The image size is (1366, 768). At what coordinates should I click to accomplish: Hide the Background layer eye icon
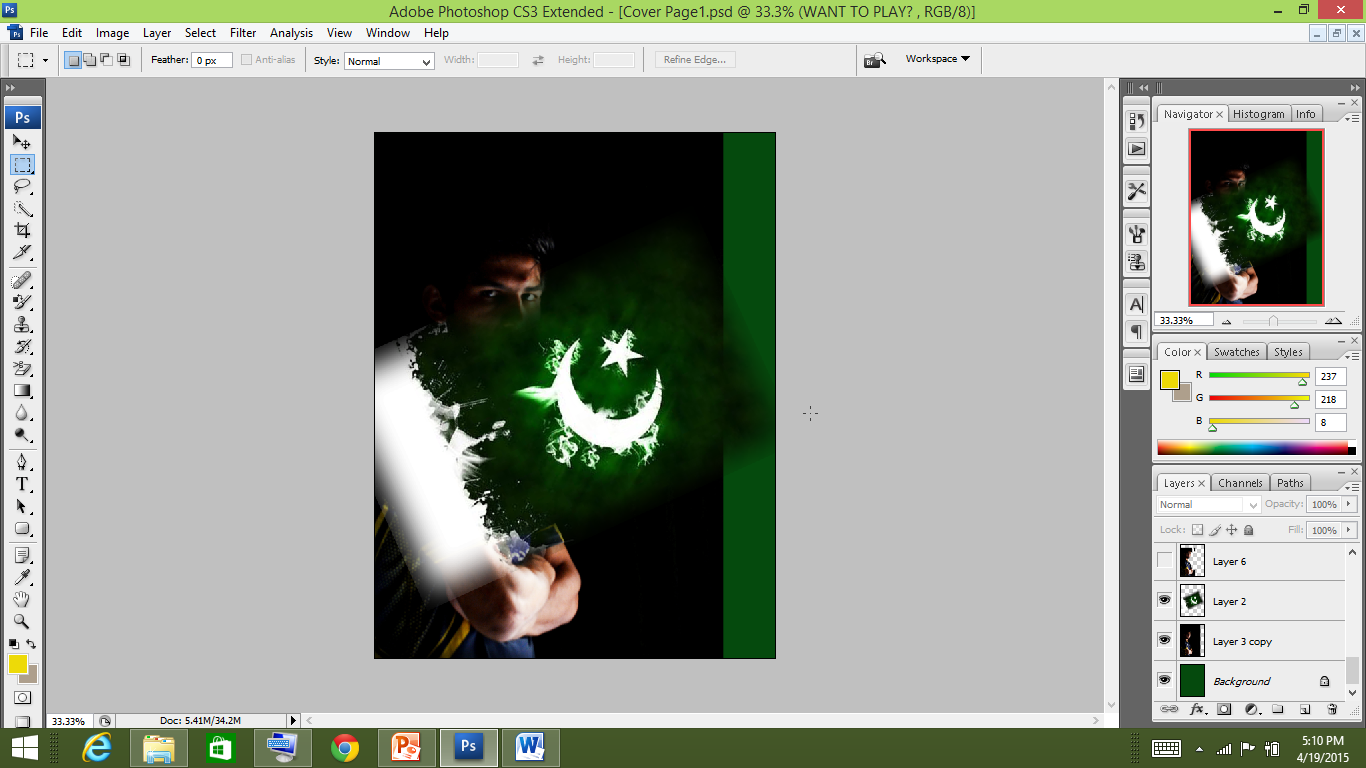[x=1165, y=681]
